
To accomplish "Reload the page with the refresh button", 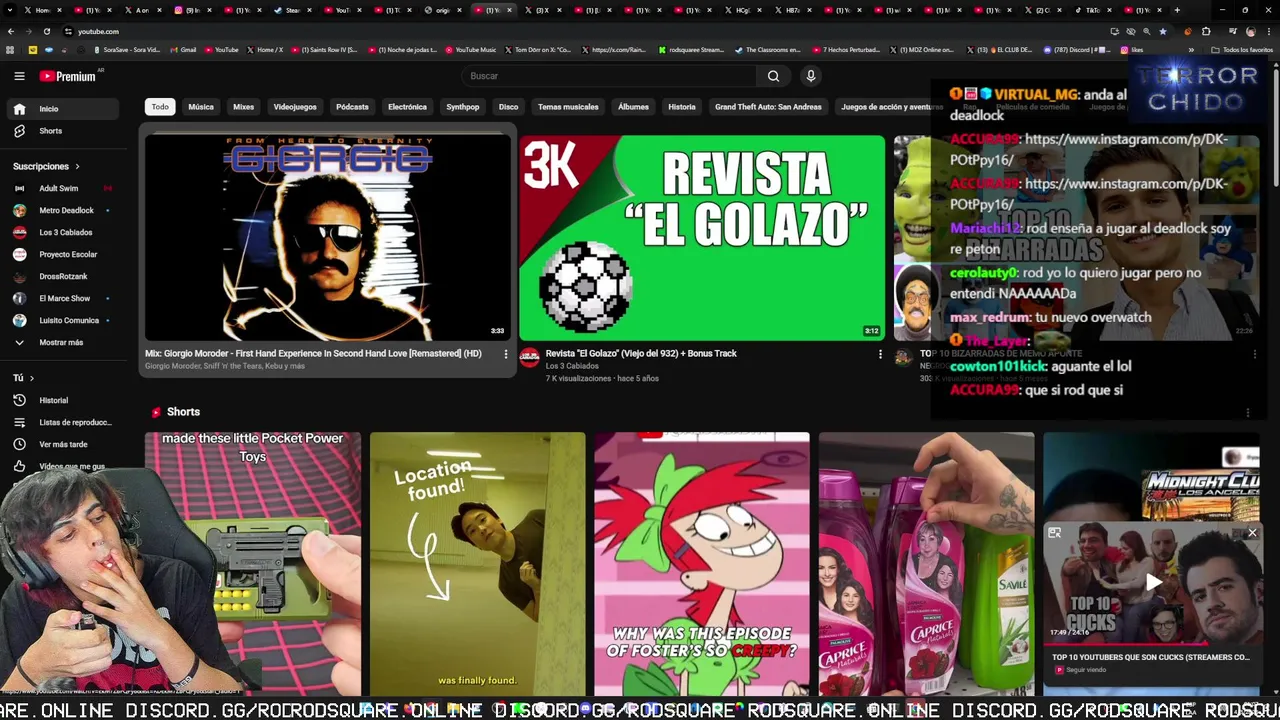I will point(46,31).
